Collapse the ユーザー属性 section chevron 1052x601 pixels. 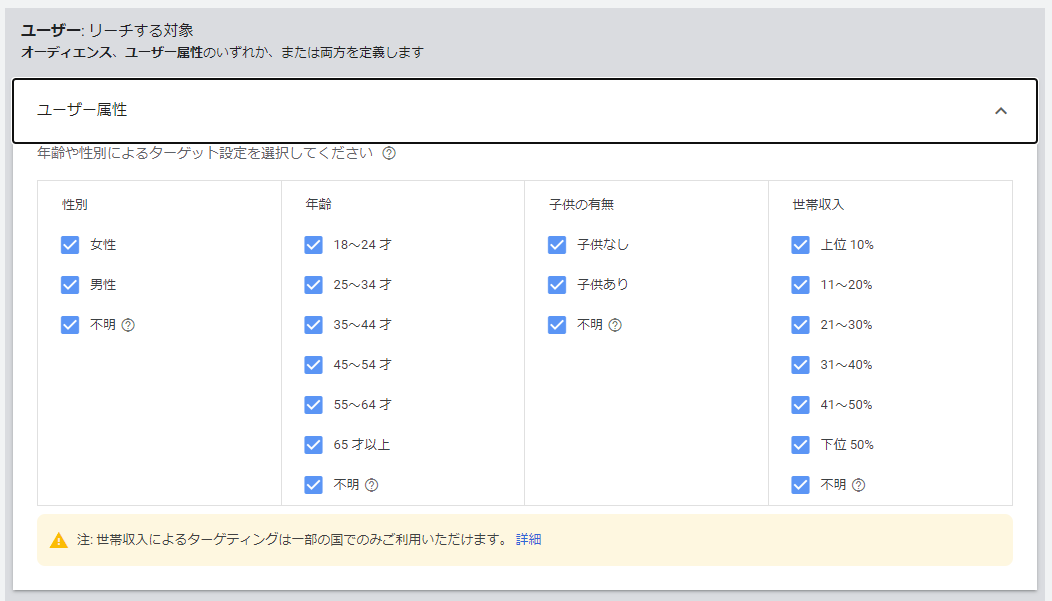(1000, 111)
